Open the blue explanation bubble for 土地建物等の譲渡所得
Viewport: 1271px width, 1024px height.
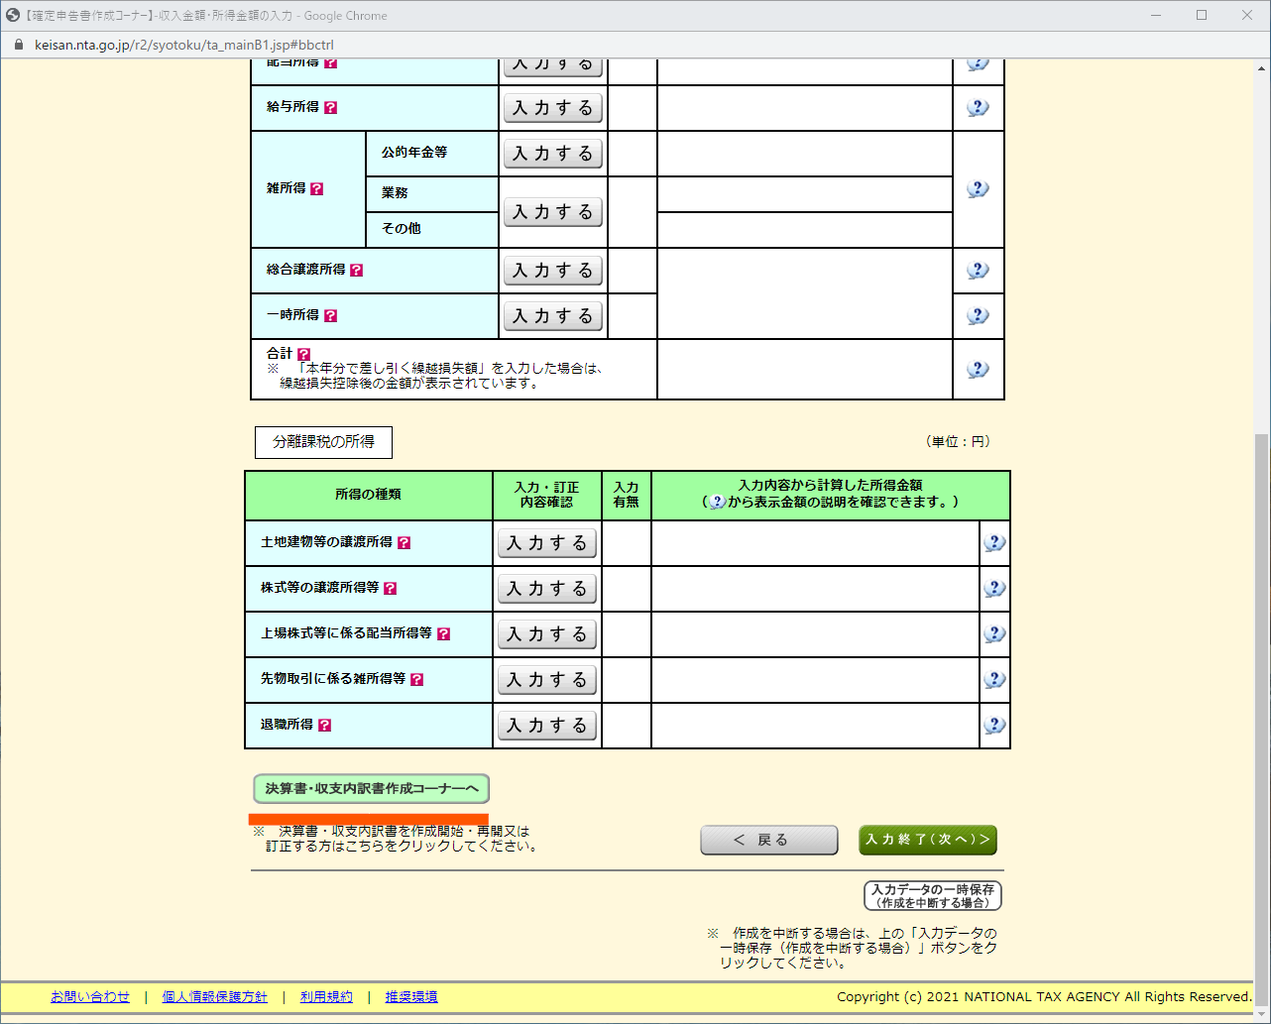[x=994, y=543]
